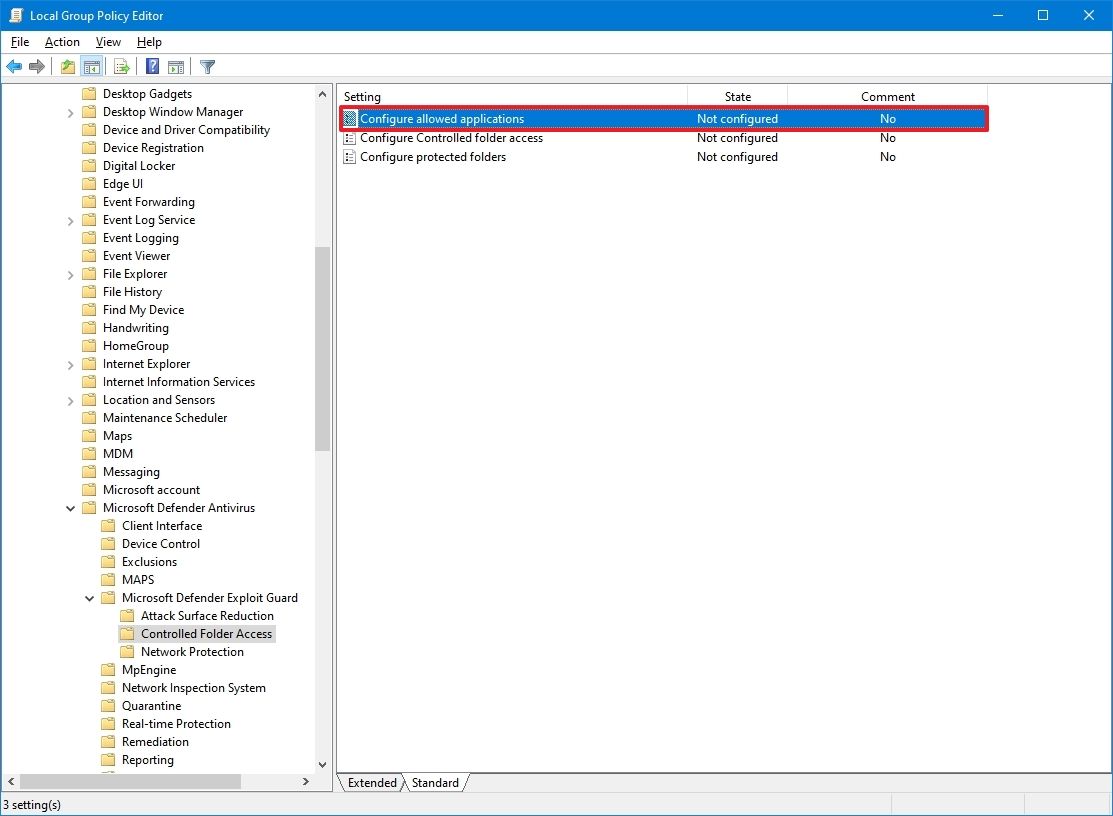This screenshot has width=1113, height=816.
Task: Collapse the Microsoft Defender Antivirus node
Action: point(69,507)
